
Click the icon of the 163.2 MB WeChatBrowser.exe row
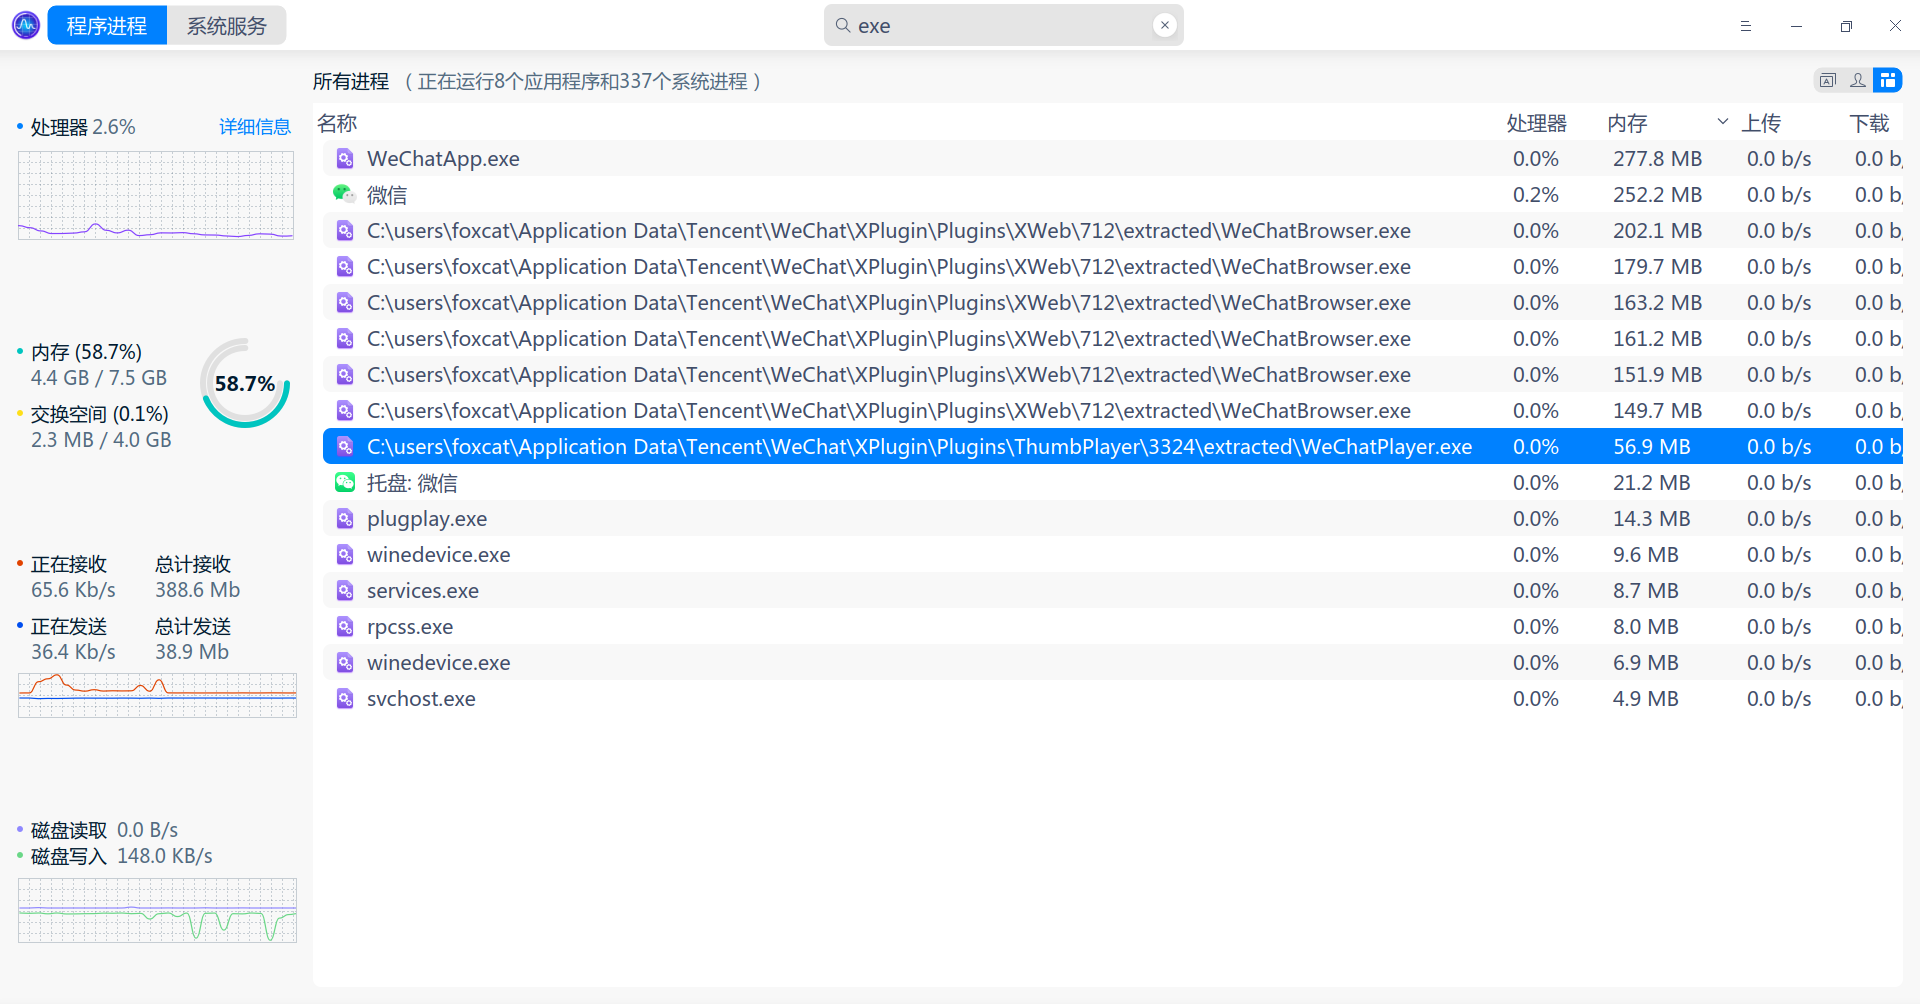click(x=345, y=302)
